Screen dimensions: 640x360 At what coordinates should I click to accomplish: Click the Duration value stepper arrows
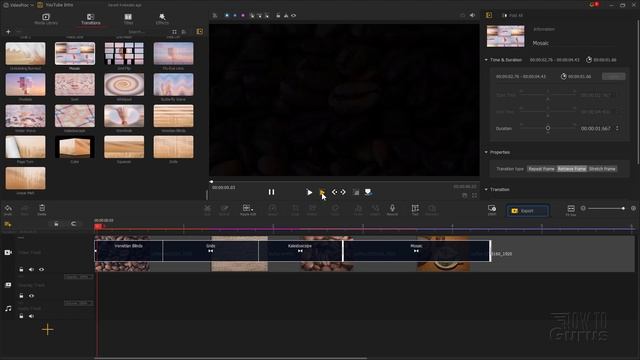click(x=617, y=129)
